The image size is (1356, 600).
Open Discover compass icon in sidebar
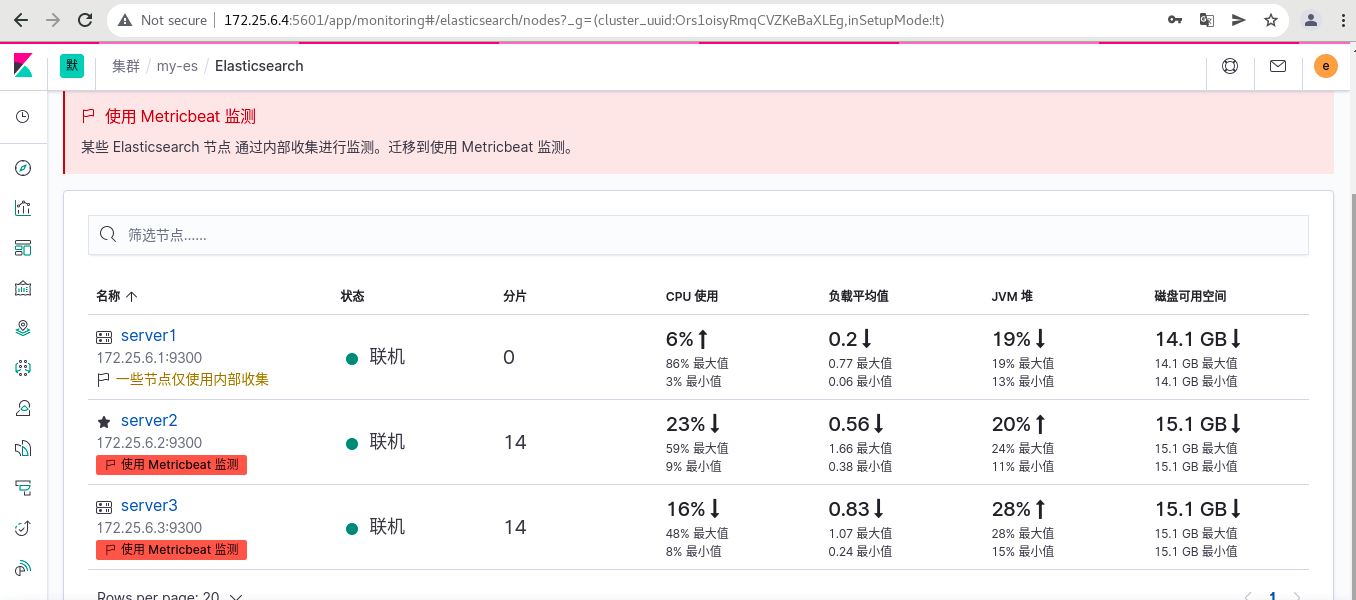(x=23, y=168)
